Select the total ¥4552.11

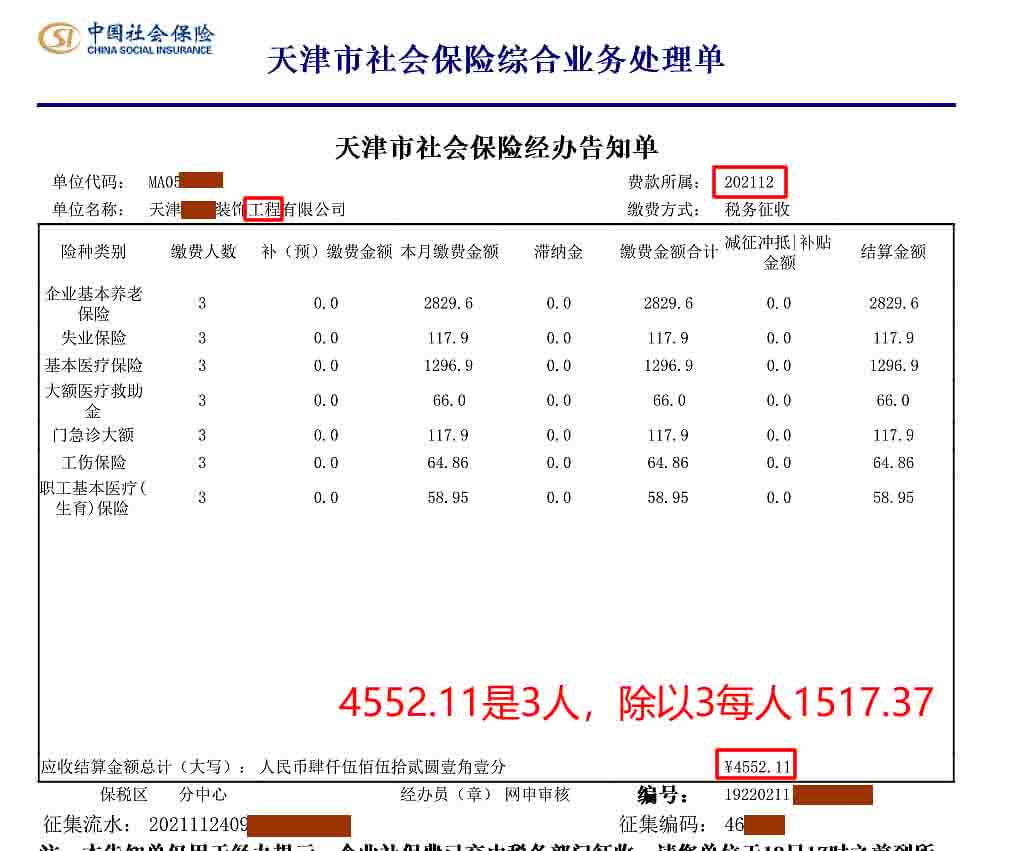click(757, 767)
